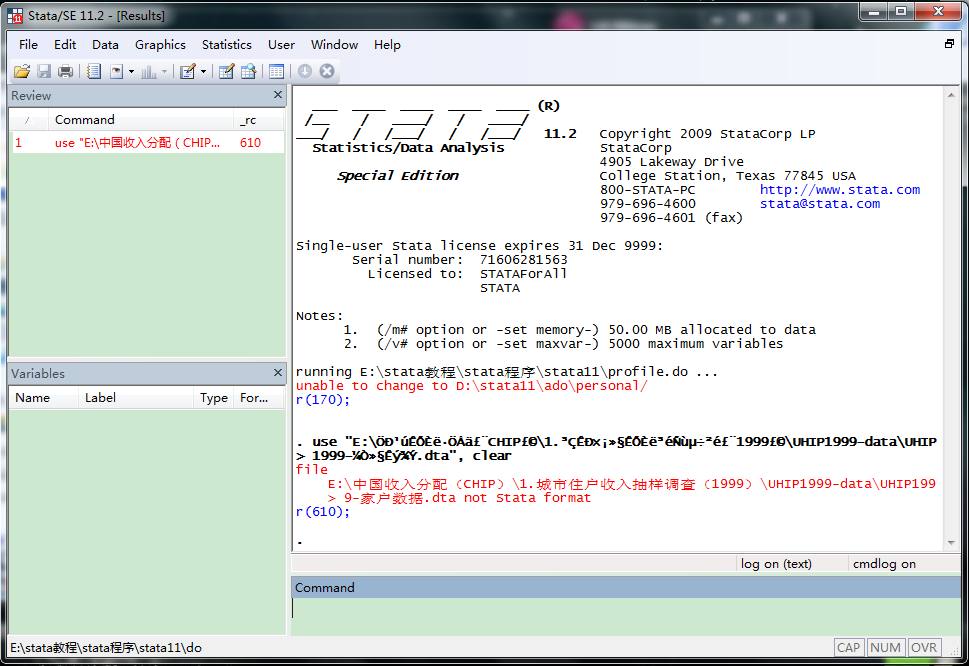Click the Break (stop) toolbar icon
The height and width of the screenshot is (666, 969).
click(326, 71)
